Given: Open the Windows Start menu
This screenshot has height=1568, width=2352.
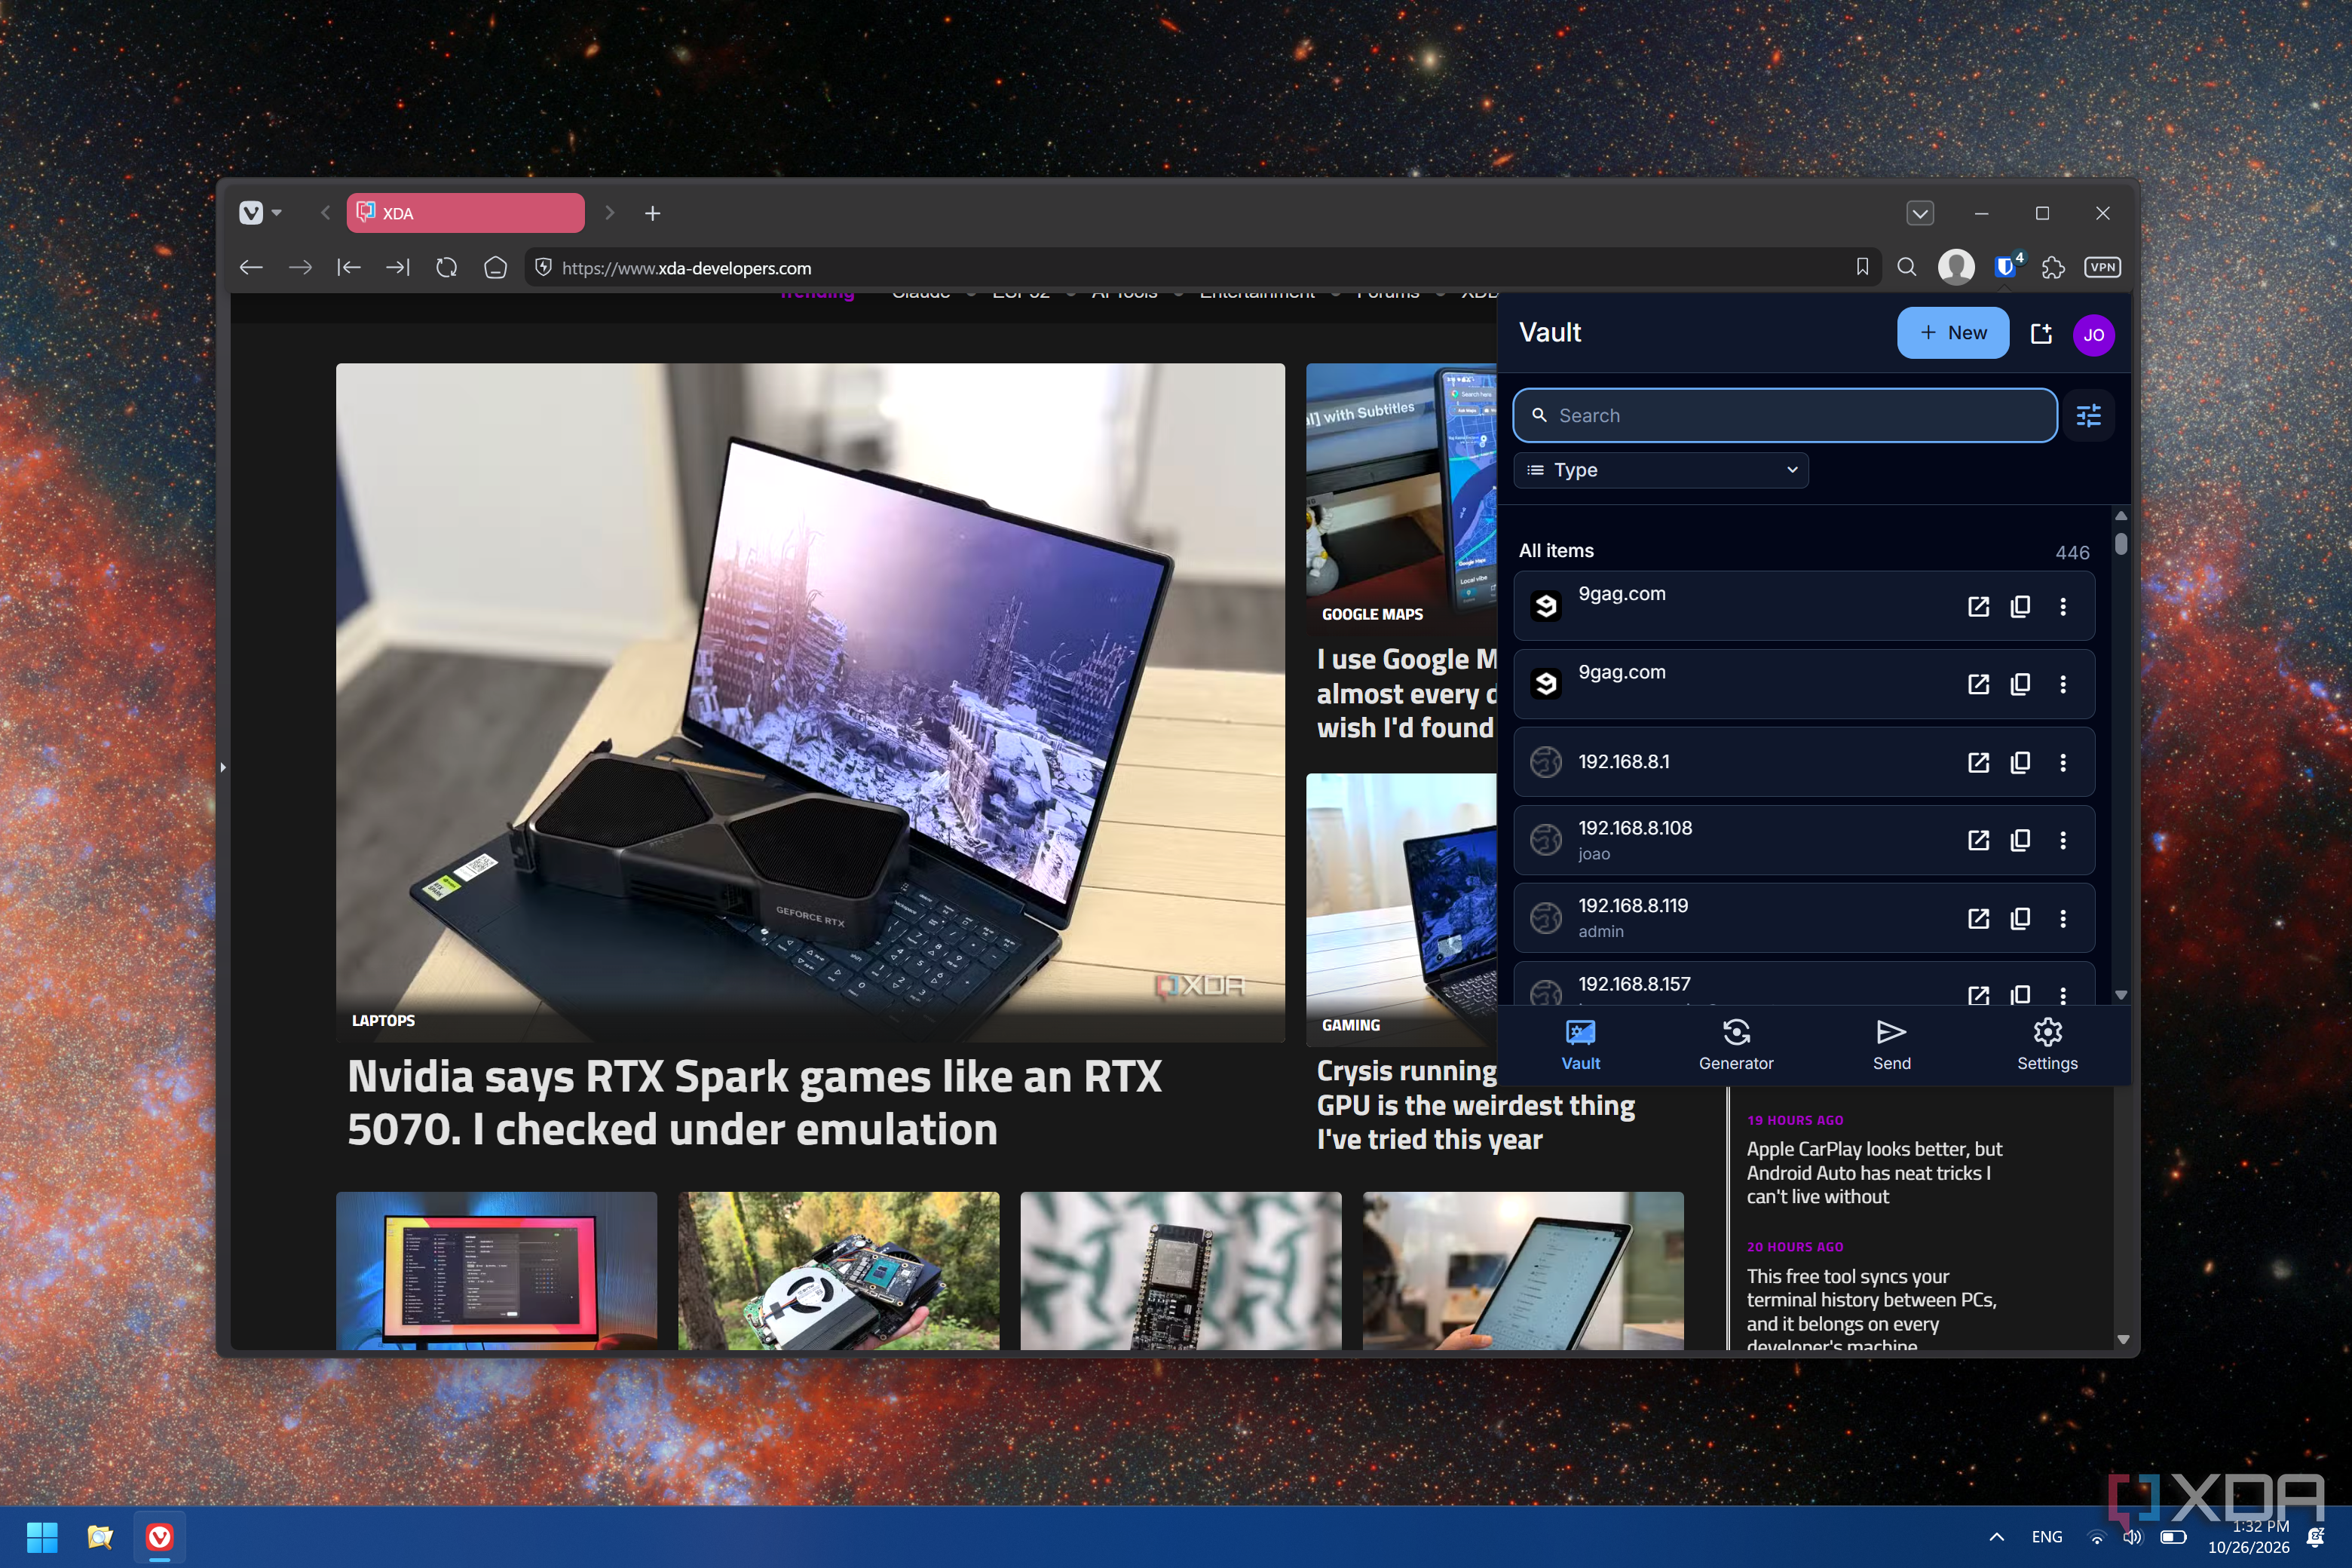Looking at the screenshot, I should click(x=42, y=1537).
